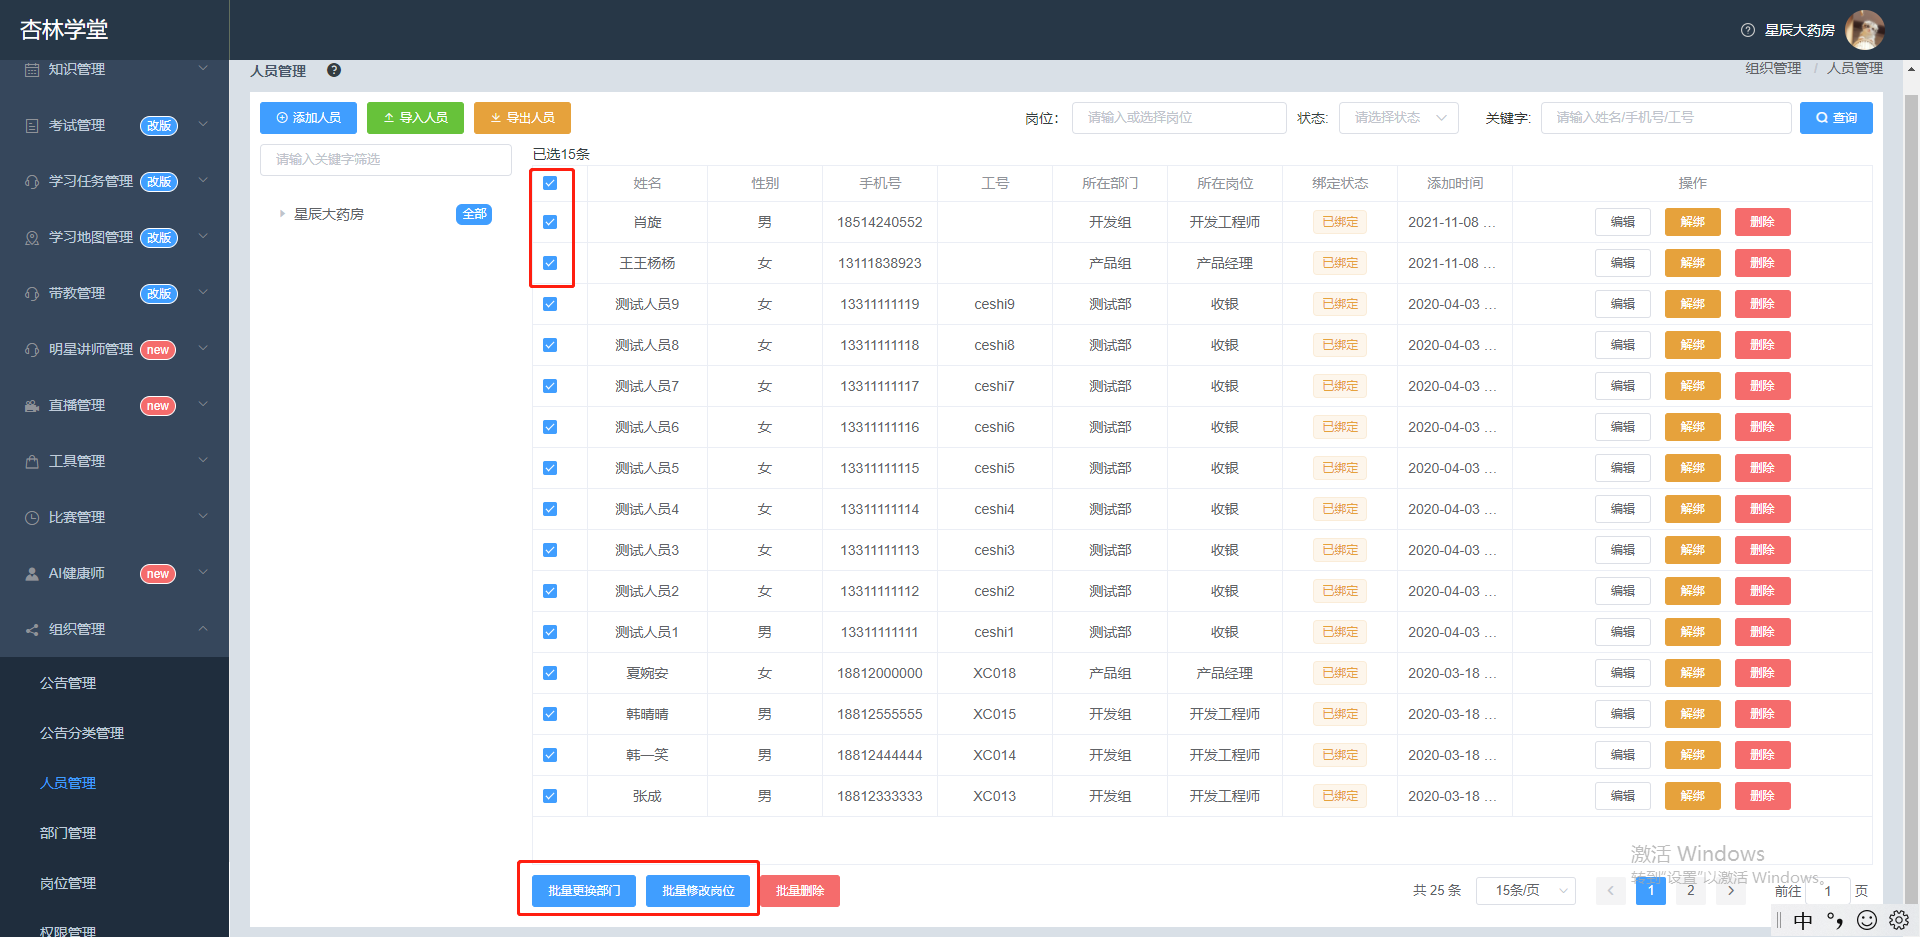Expand the 考试管理 sidebar menu

[x=203, y=125]
